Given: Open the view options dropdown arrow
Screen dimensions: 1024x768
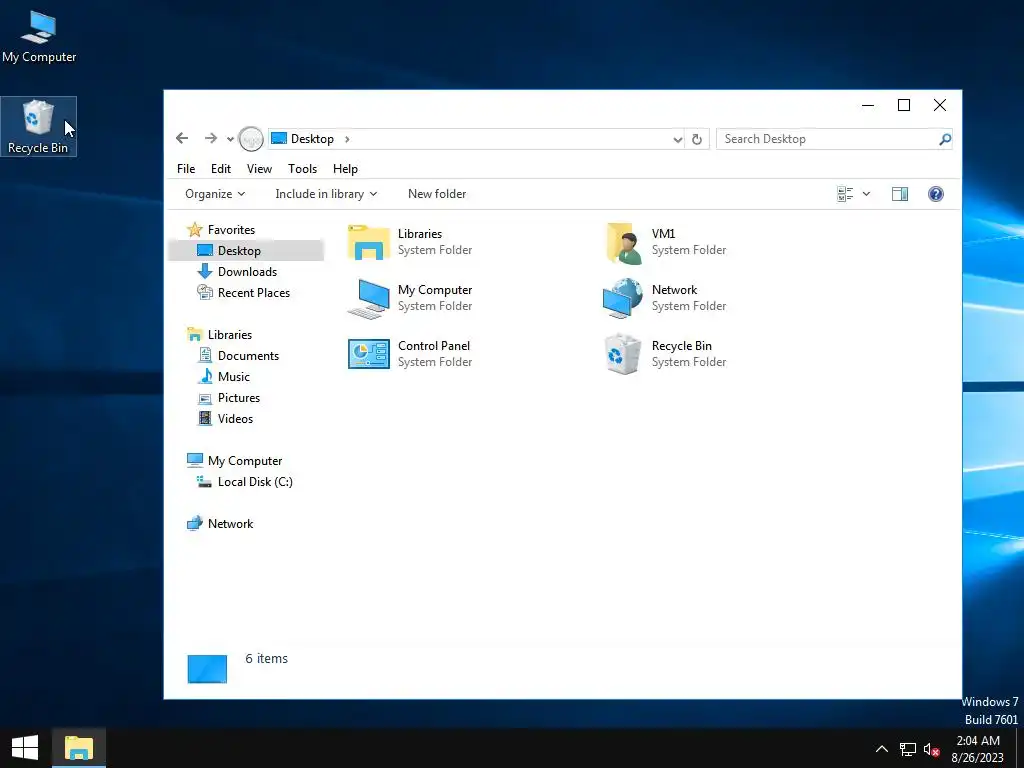Looking at the screenshot, I should pyautogui.click(x=866, y=194).
